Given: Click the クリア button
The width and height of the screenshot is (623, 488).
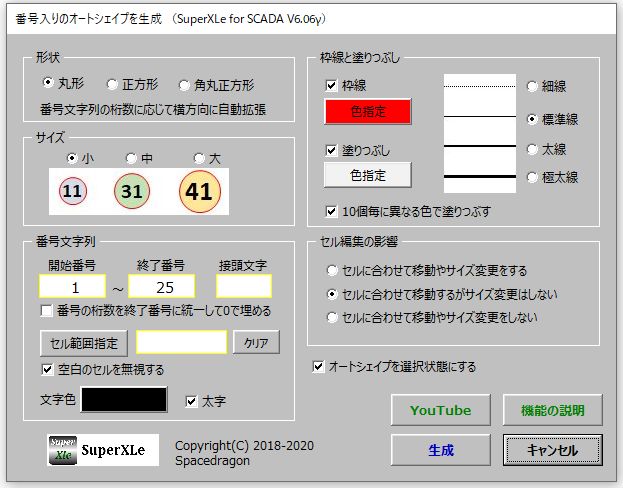Looking at the screenshot, I should coord(256,342).
